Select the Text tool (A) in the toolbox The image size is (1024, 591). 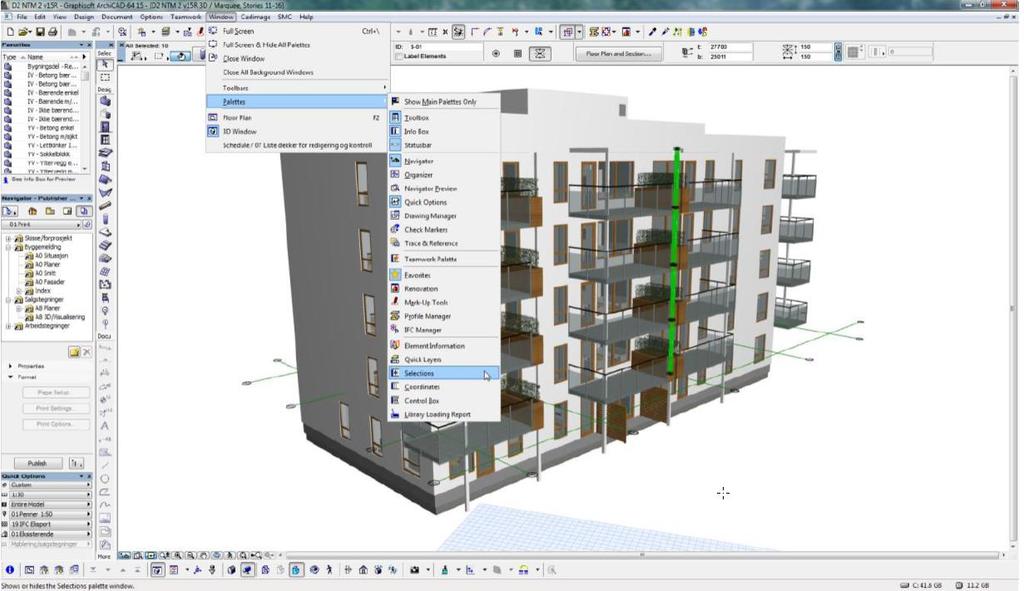104,426
